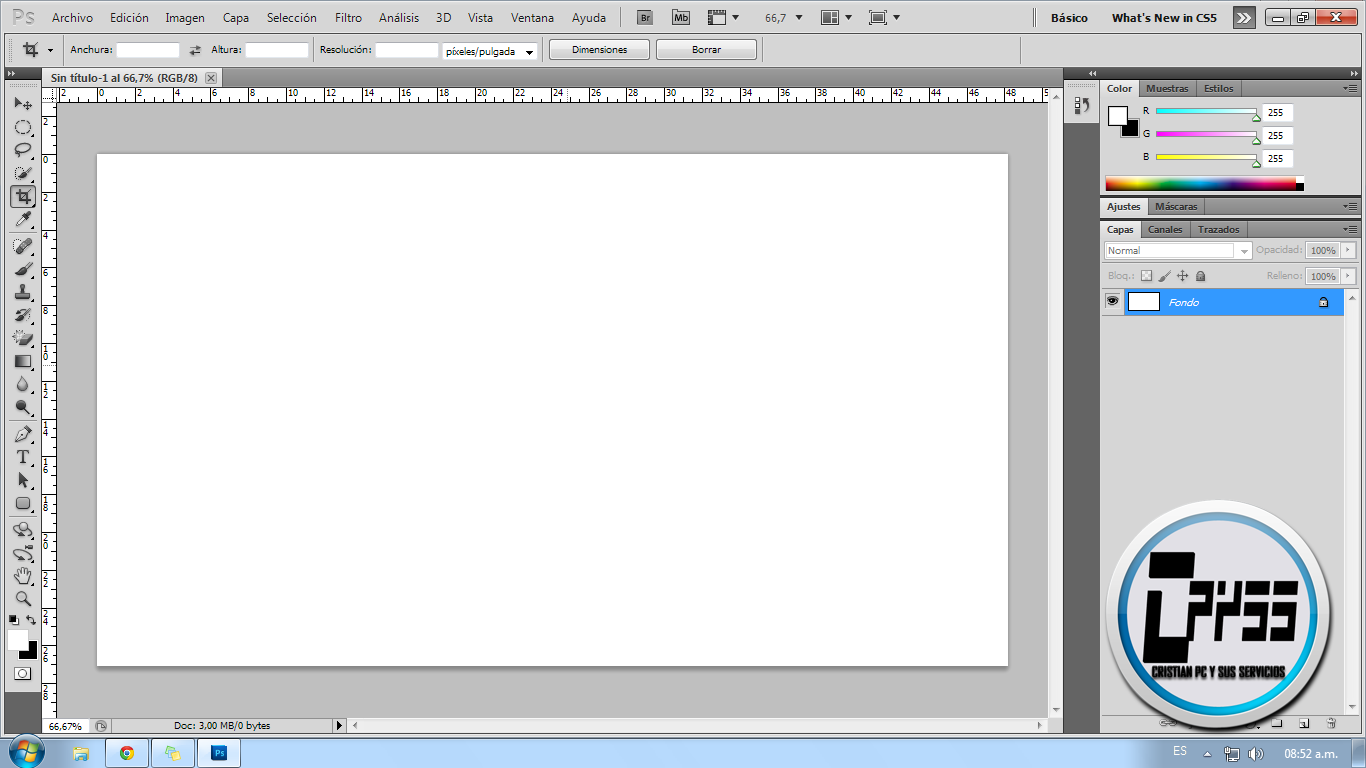The image size is (1366, 768).
Task: Toggle lock transparent pixels in Capas
Action: pos(1146,276)
